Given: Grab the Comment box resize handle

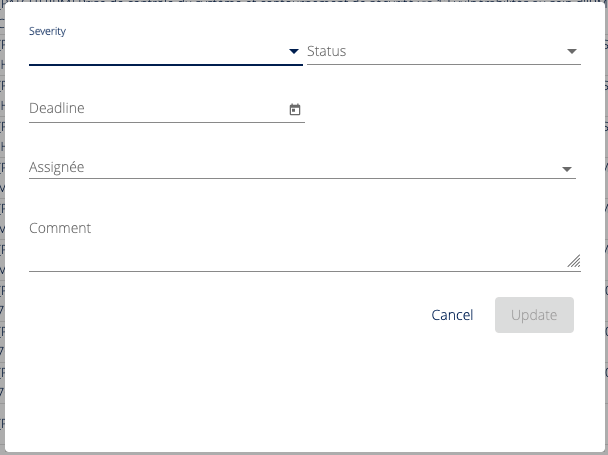Looking at the screenshot, I should coord(573,261).
